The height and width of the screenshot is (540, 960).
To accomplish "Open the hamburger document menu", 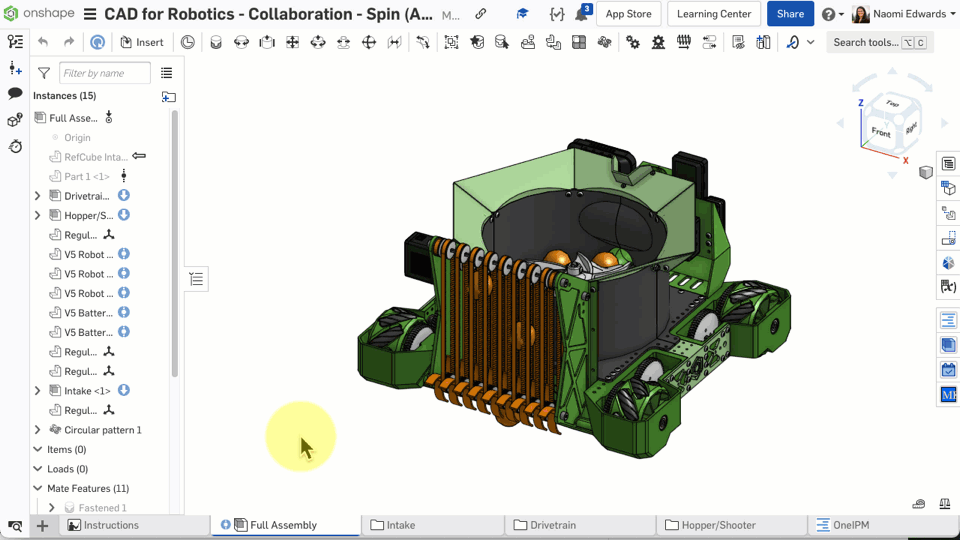I will click(90, 14).
